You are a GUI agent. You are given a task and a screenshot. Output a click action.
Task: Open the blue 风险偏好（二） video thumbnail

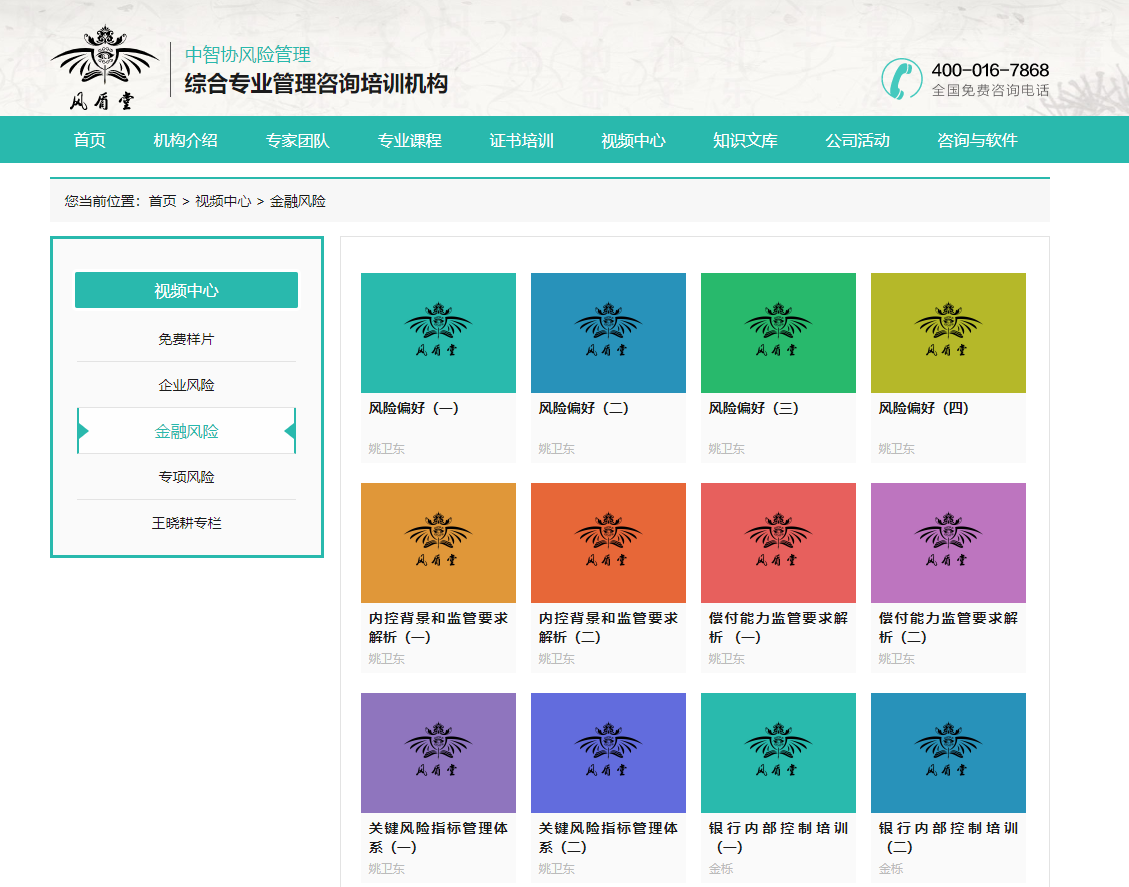(608, 333)
